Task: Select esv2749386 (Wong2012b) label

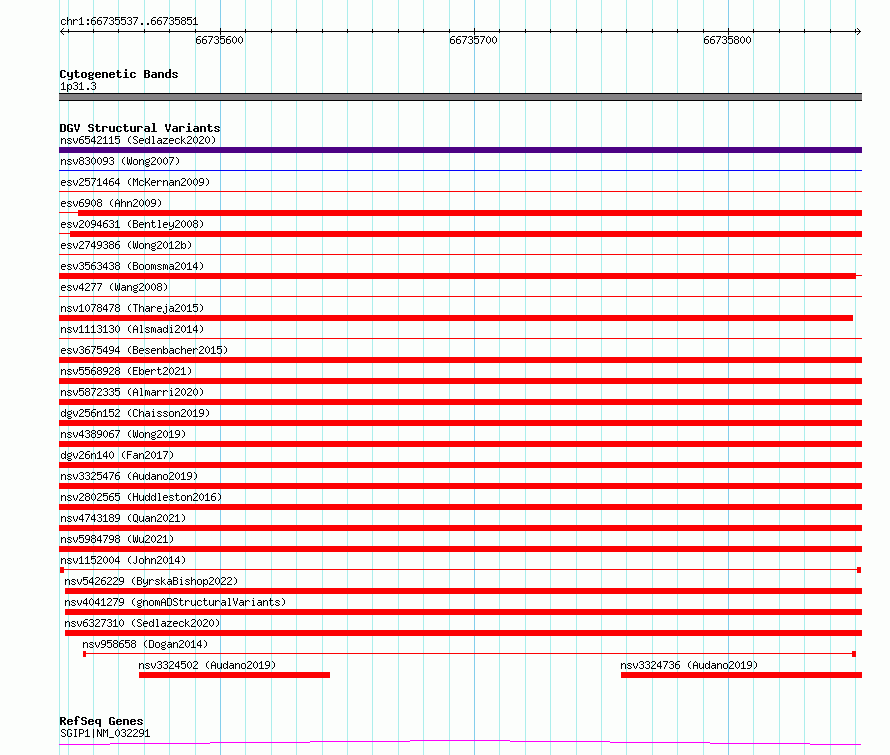Action: 126,245
